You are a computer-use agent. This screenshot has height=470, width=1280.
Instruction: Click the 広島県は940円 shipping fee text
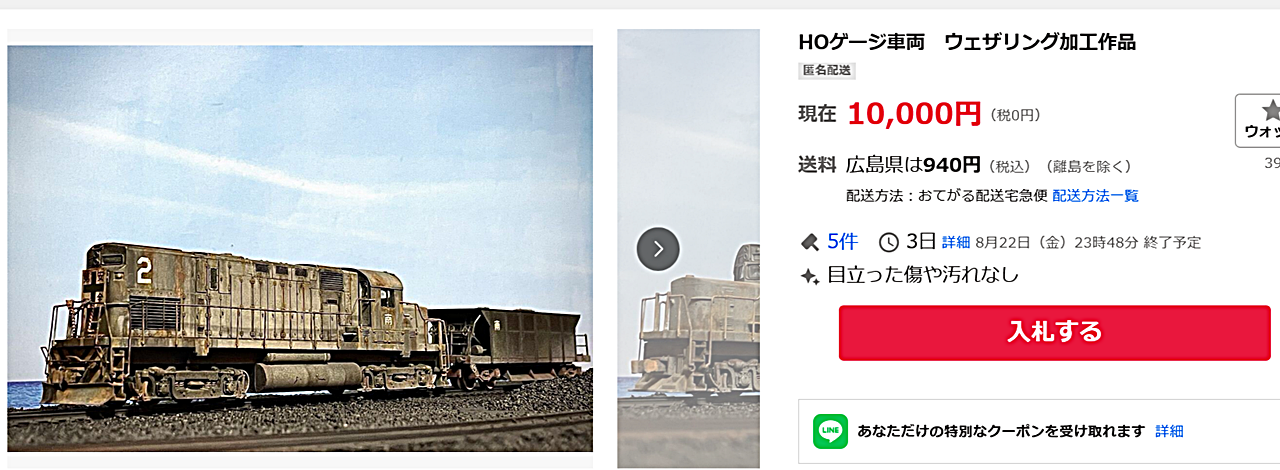tap(913, 165)
